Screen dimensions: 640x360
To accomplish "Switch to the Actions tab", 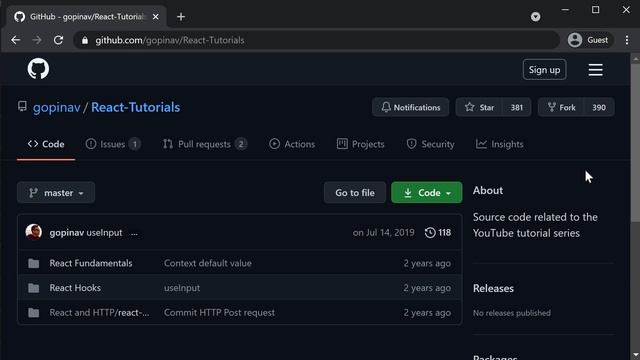I will tap(292, 144).
